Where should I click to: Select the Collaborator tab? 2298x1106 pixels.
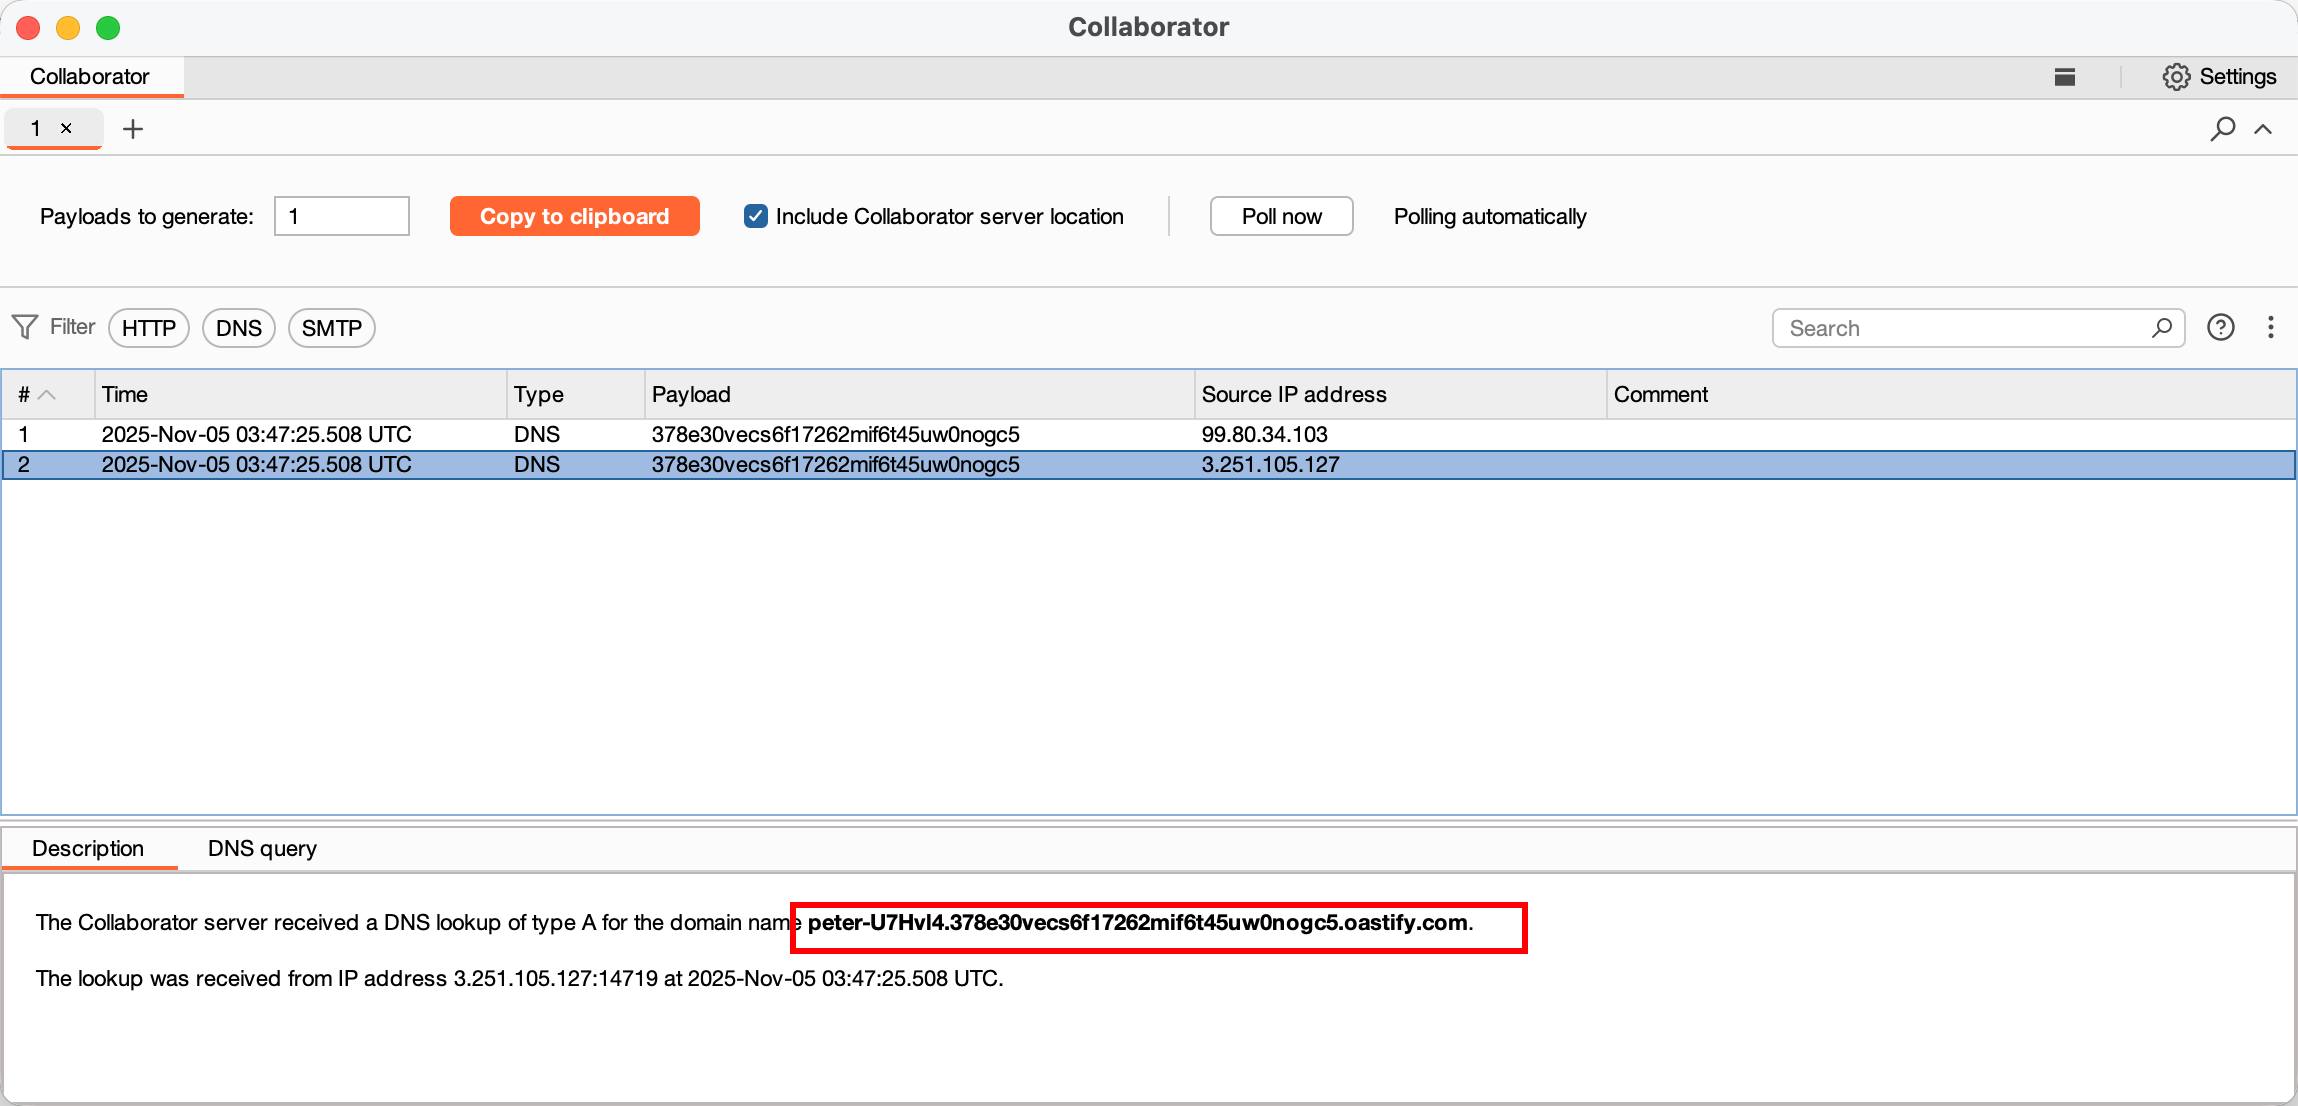click(x=90, y=76)
